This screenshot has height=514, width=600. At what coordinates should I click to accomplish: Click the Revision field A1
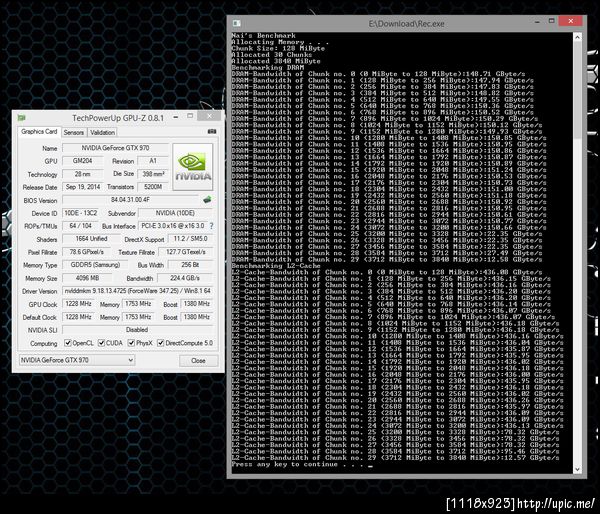(153, 161)
